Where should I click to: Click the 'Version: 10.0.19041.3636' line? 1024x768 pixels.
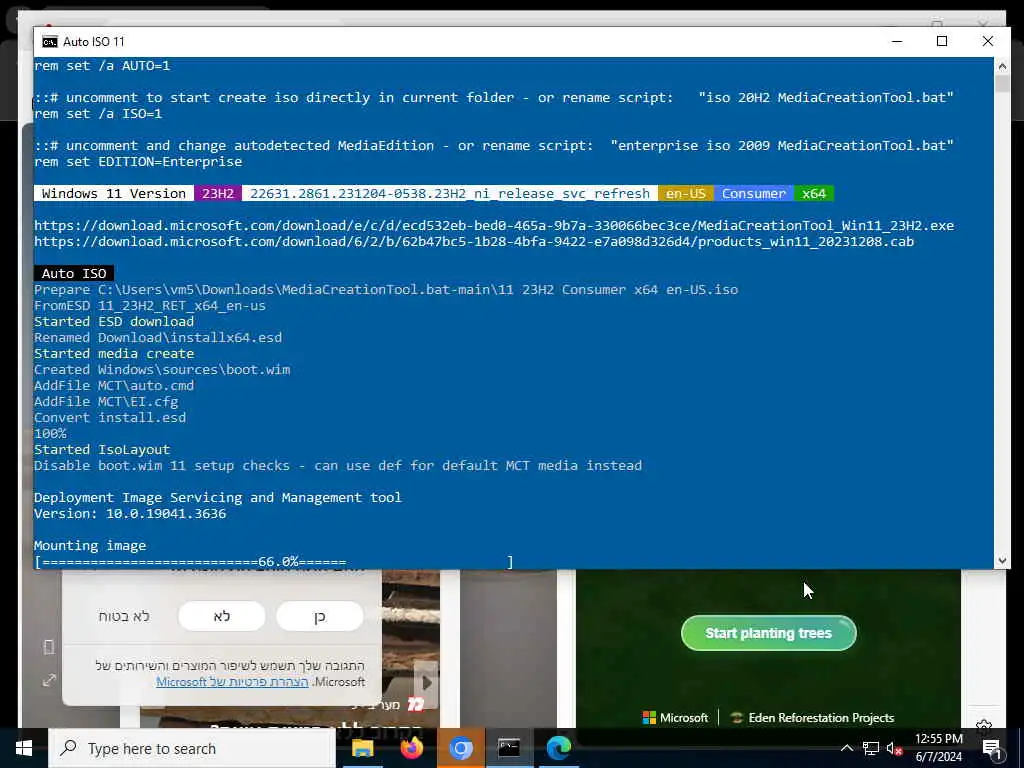[130, 514]
